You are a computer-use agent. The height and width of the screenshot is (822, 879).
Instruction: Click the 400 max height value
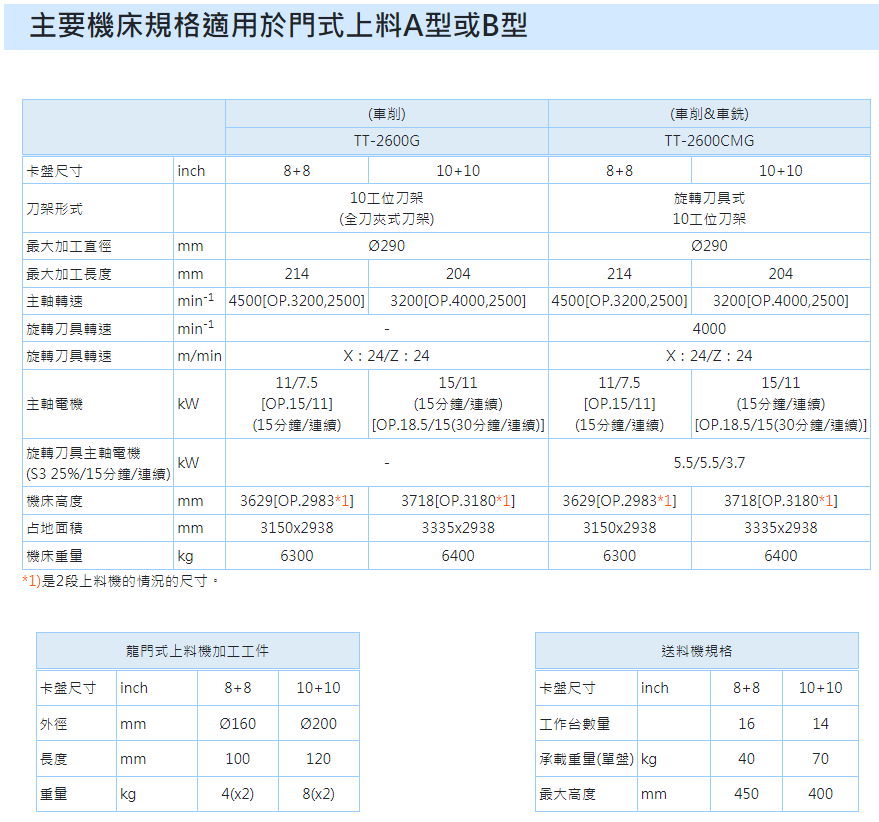820,794
